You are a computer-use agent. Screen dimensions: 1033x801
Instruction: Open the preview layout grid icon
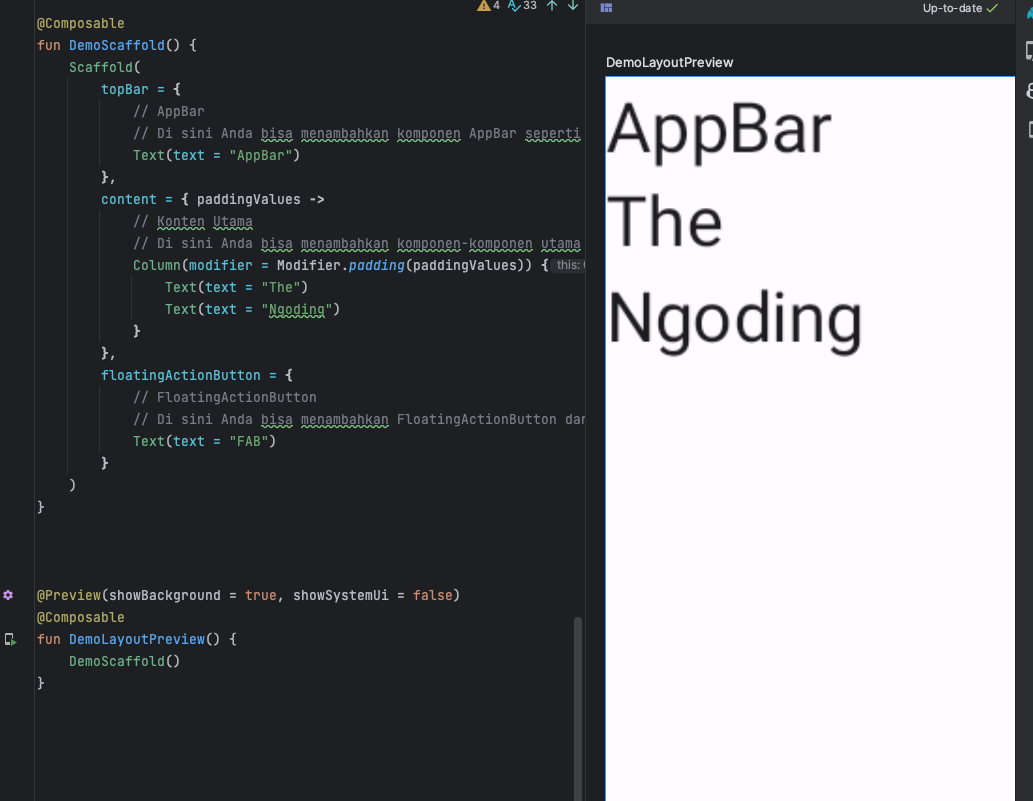[606, 8]
